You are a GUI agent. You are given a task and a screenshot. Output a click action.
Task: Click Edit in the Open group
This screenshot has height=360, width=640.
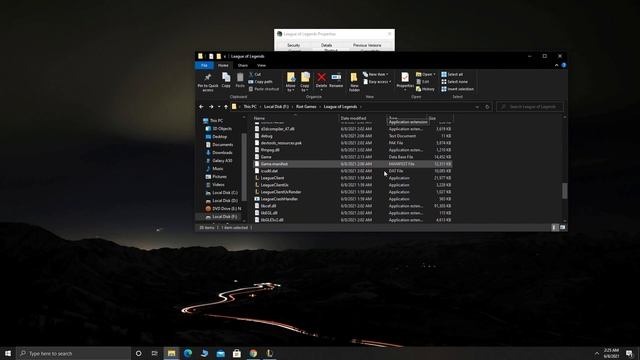pyautogui.click(x=422, y=82)
